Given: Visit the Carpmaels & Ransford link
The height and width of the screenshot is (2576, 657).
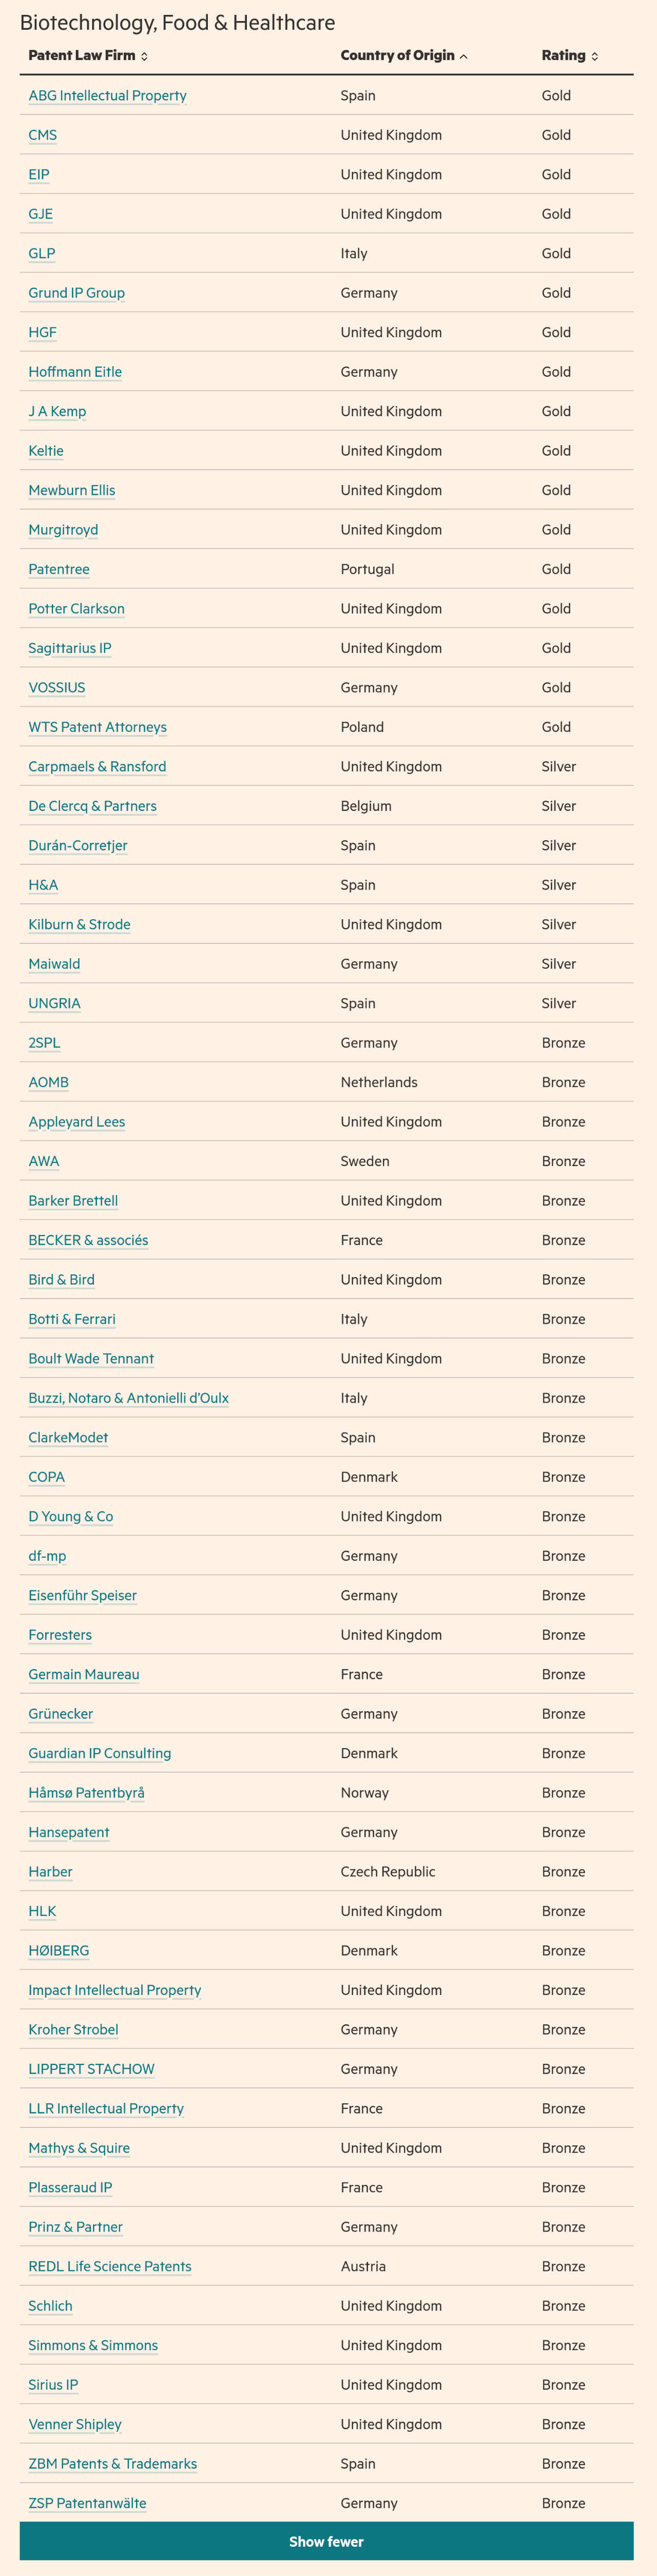Looking at the screenshot, I should pyautogui.click(x=97, y=767).
